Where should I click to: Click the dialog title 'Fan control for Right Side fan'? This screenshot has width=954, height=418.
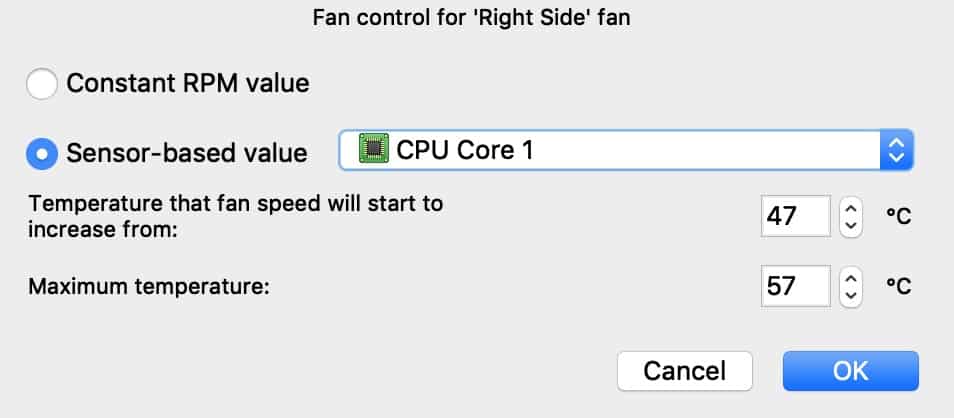472,18
